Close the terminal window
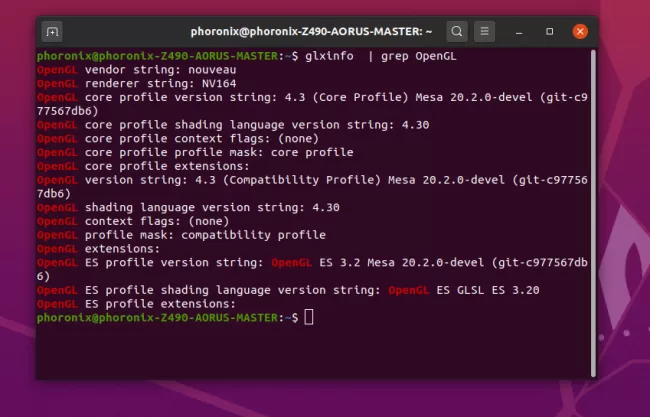Viewport: 650px width, 417px height. click(x=580, y=32)
